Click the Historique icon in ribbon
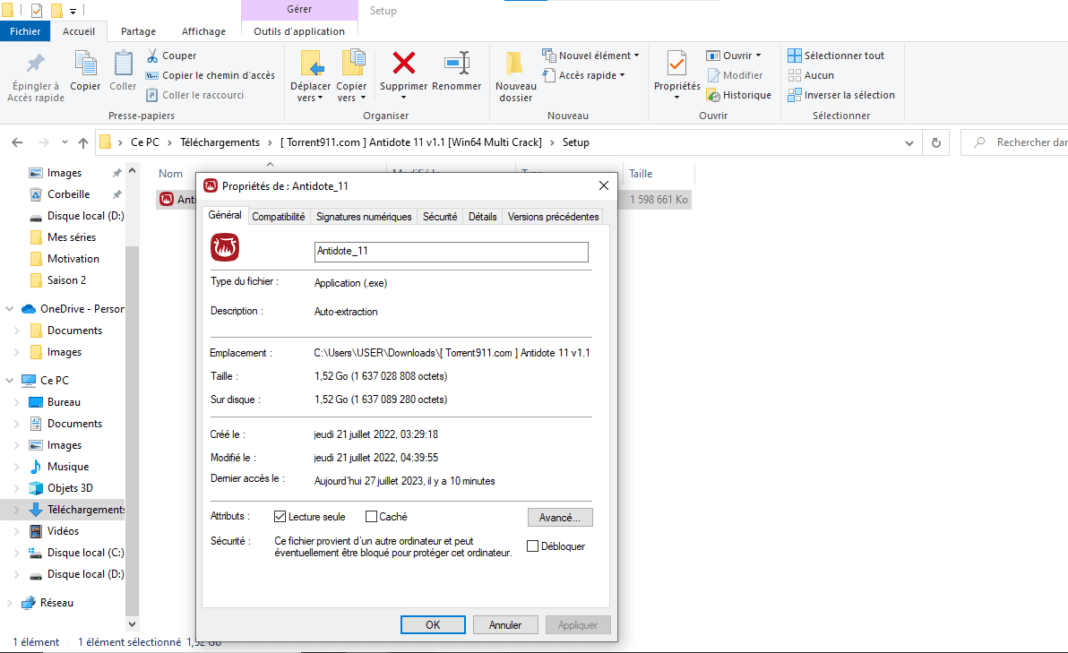Screen dimensions: 1068x653 [x=713, y=95]
